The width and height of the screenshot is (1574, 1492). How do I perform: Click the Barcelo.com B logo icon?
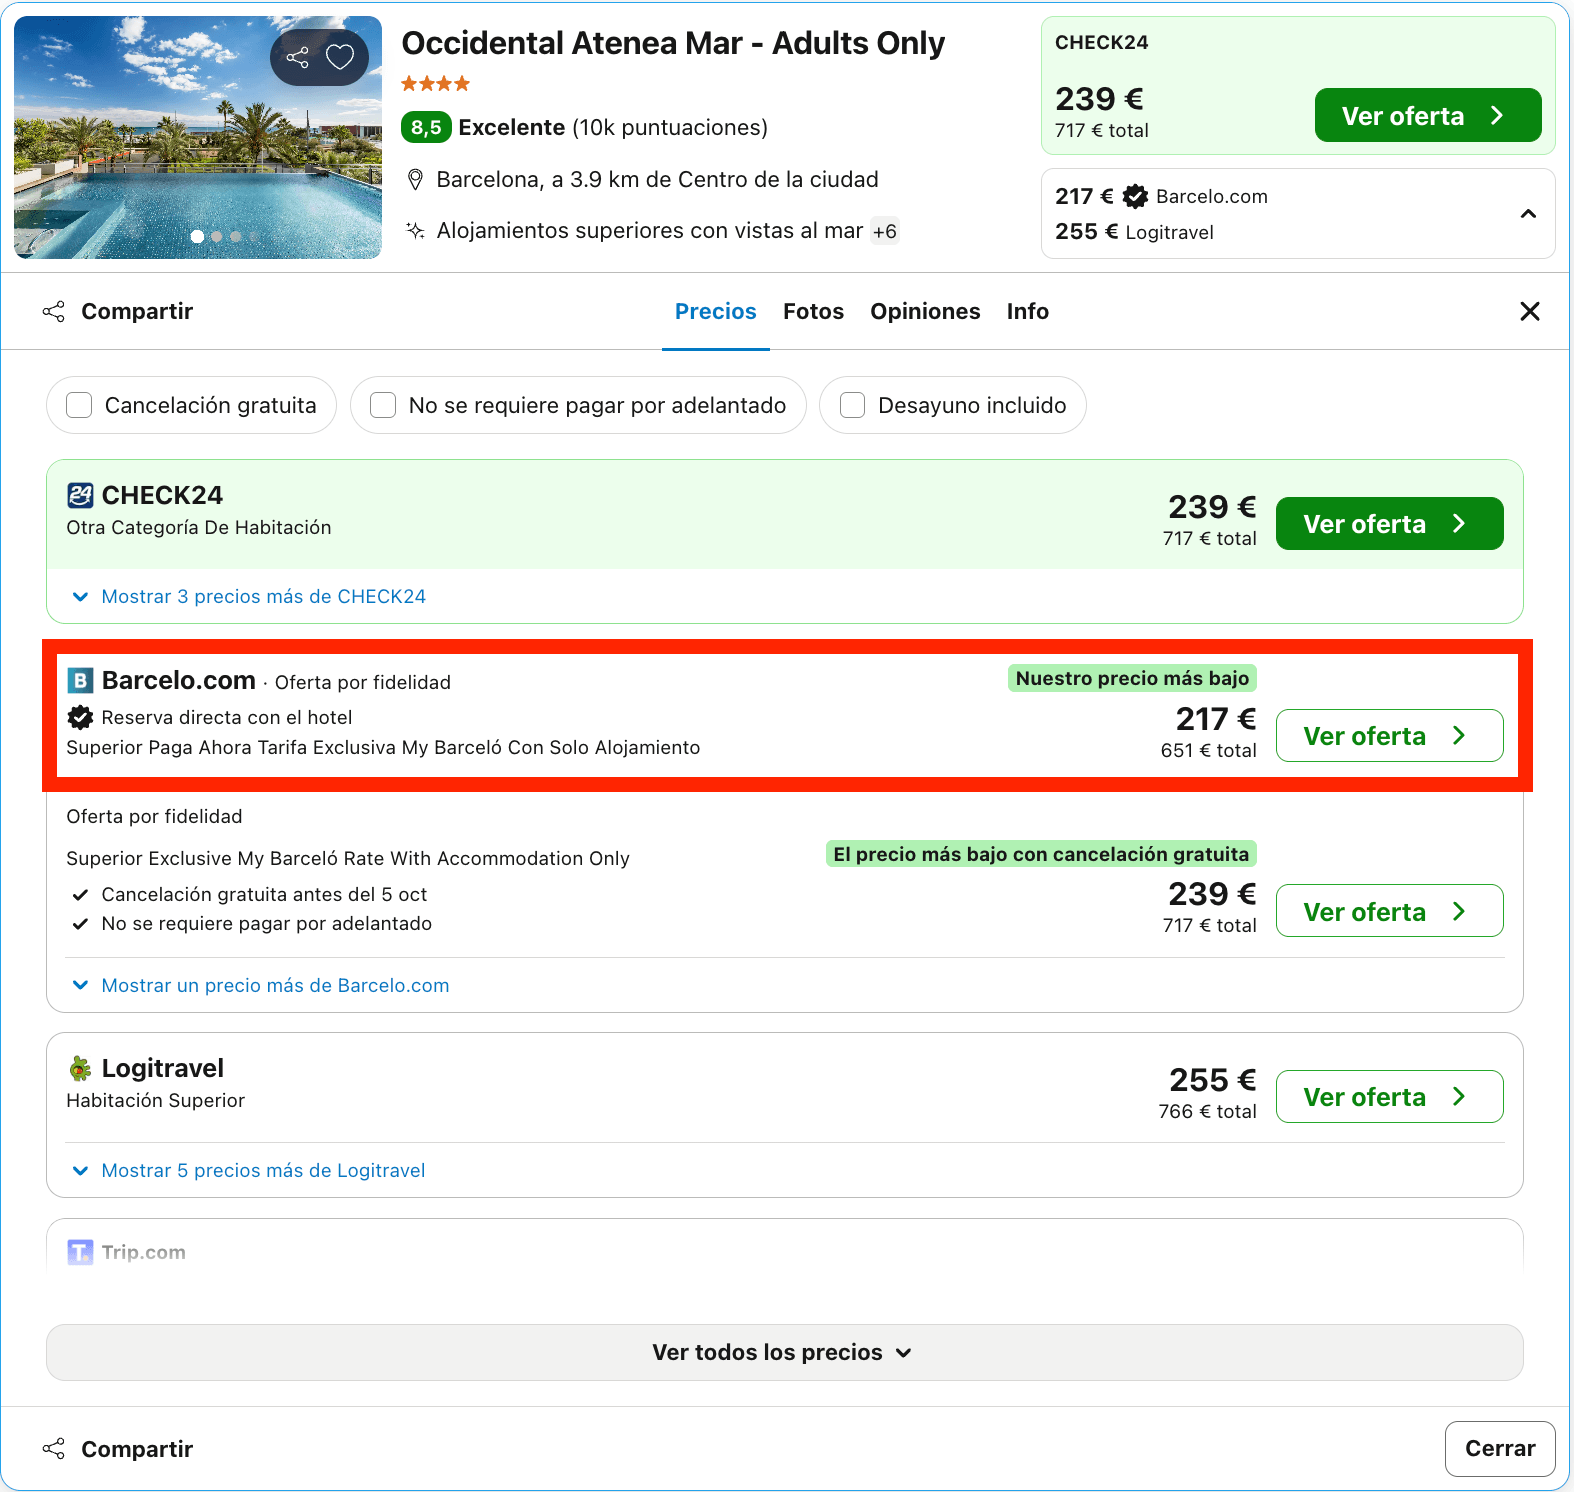pyautogui.click(x=80, y=681)
